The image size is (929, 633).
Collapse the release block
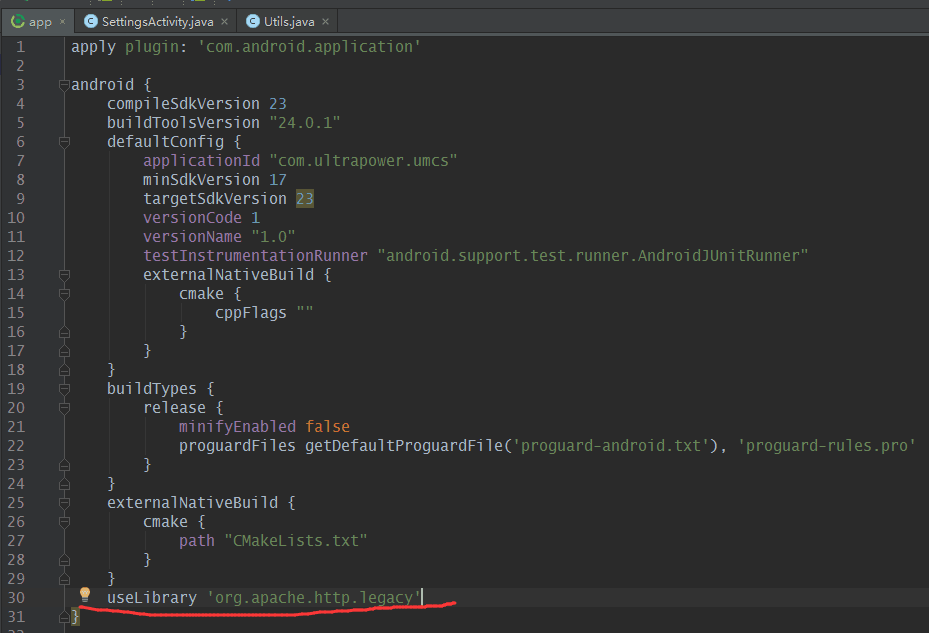(x=62, y=407)
